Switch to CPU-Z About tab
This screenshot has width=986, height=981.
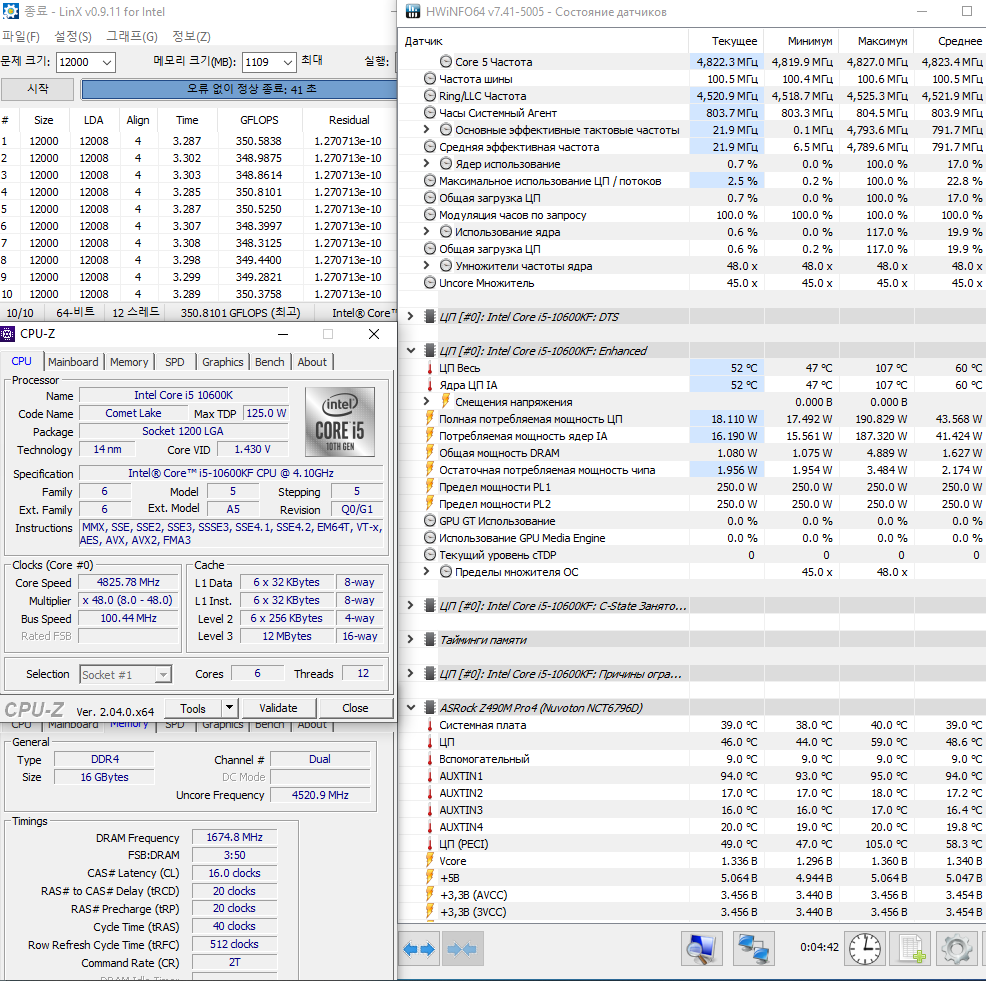coord(312,362)
